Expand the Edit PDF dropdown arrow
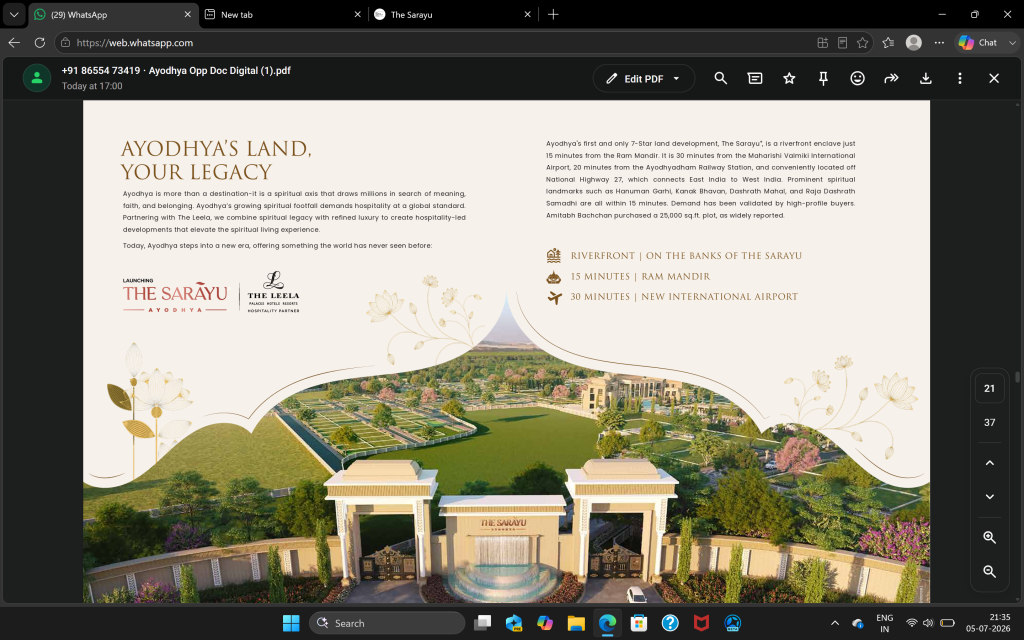 (677, 78)
